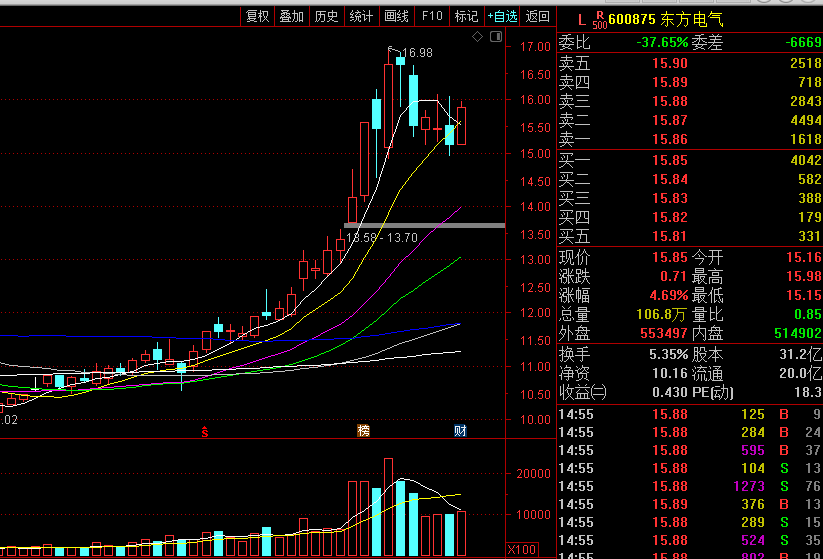Toggle +自选 to add to watchlist
Screen dimensions: 823x559
coord(503,16)
